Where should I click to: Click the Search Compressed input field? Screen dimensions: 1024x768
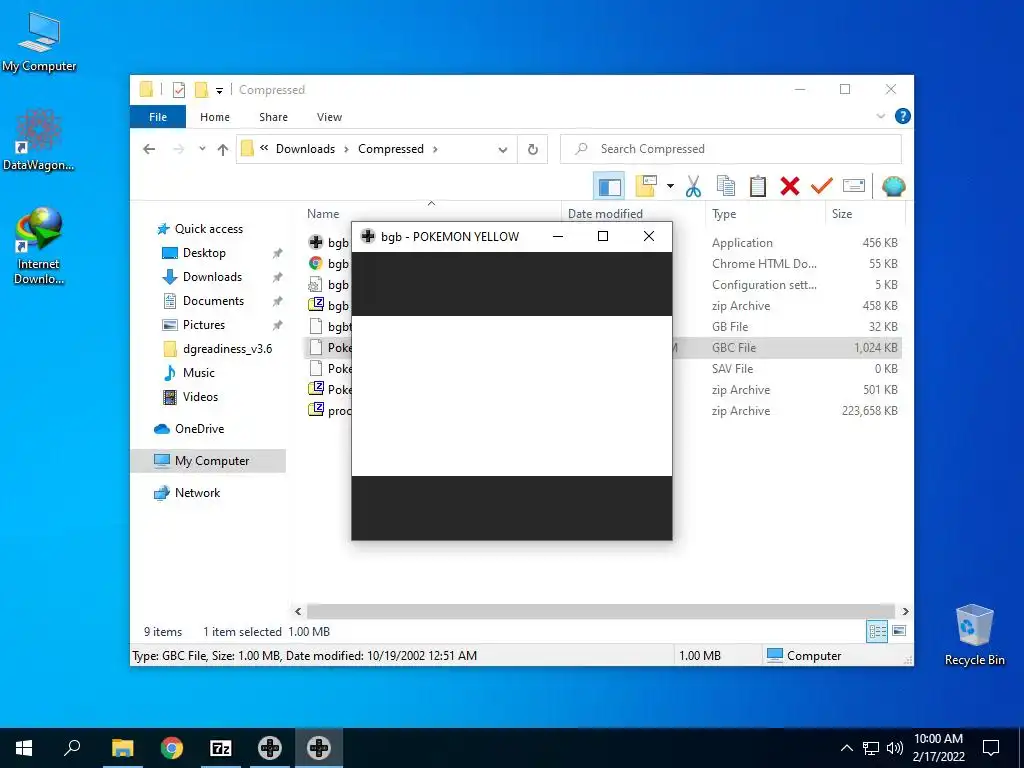731,149
